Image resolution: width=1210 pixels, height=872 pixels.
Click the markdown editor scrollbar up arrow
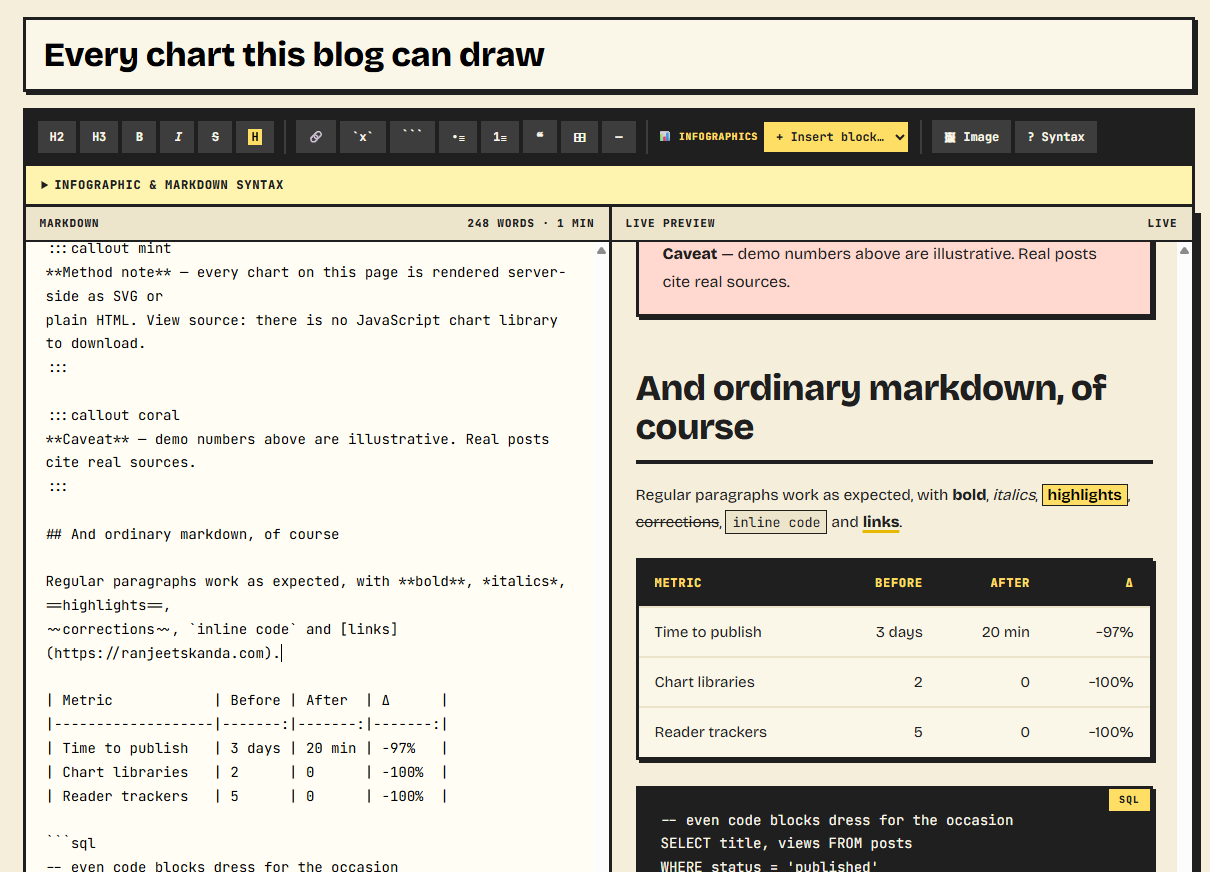coord(601,251)
